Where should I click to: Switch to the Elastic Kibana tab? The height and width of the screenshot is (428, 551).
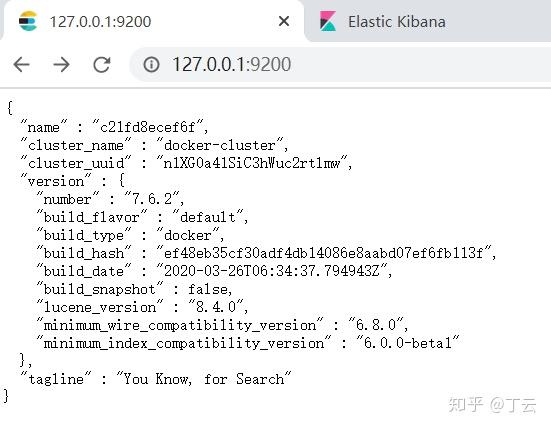(x=396, y=21)
